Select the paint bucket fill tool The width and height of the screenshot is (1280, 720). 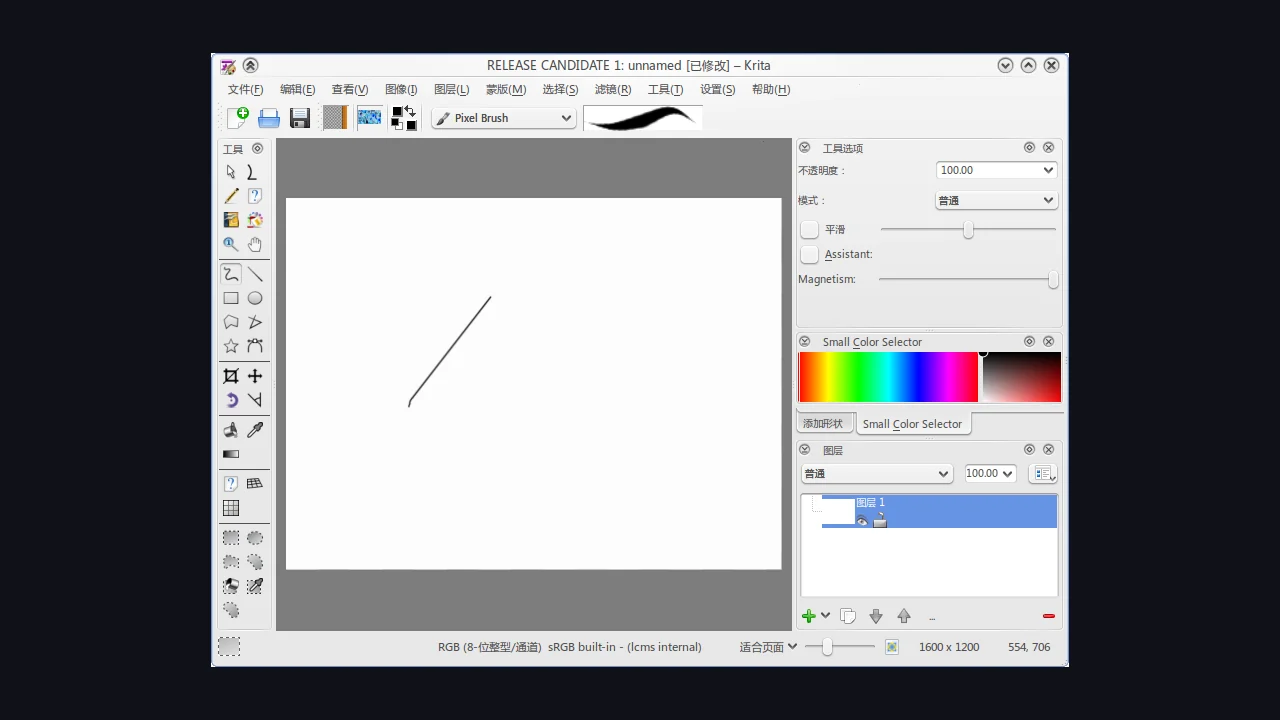click(x=231, y=430)
